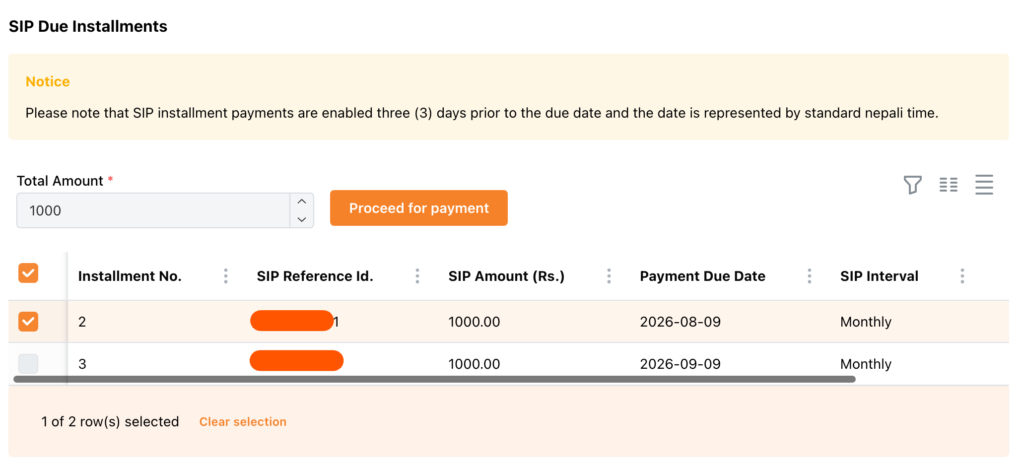Open the row density lines icon
1024x470 pixels.
point(984,185)
